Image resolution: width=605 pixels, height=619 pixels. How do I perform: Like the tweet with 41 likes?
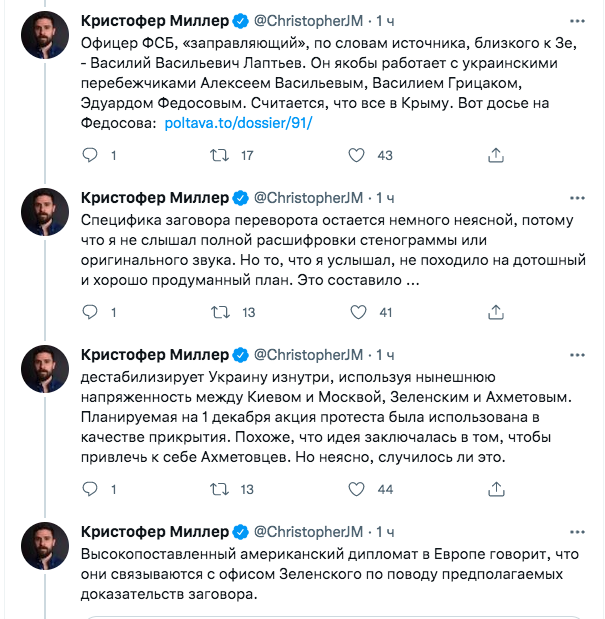[x=356, y=312]
